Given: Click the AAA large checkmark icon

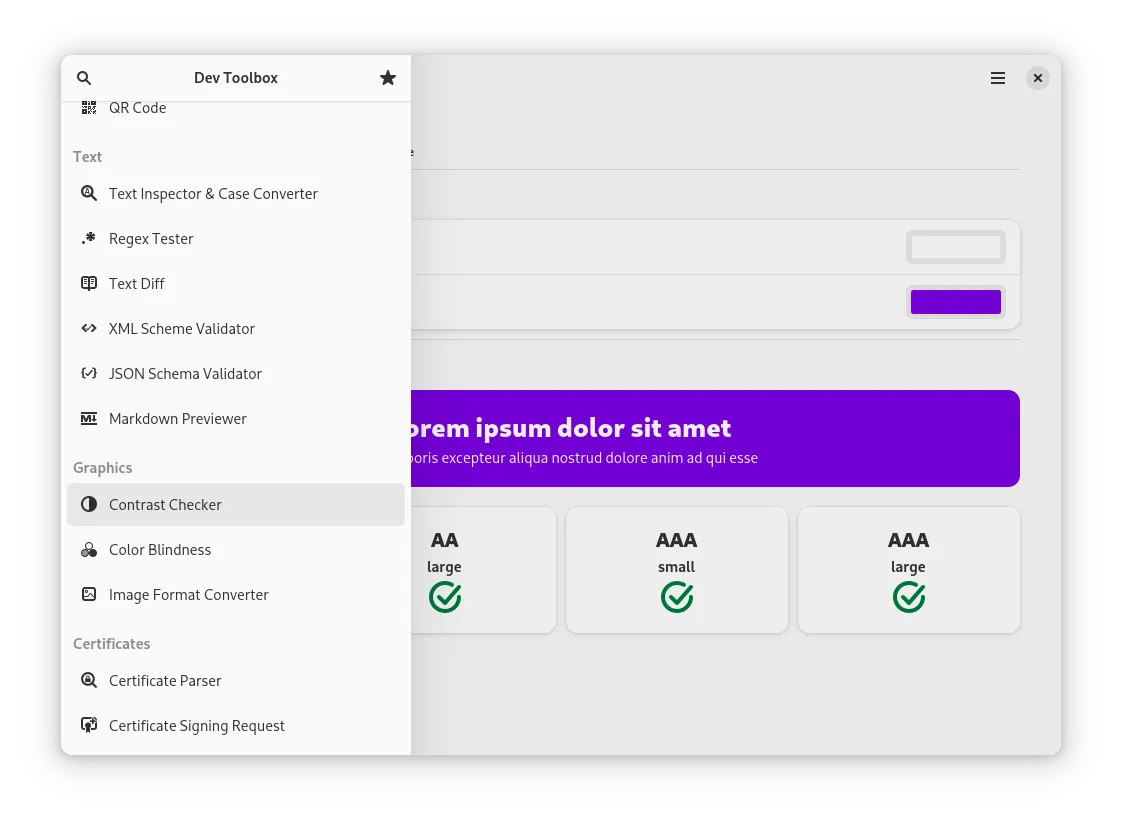Looking at the screenshot, I should coord(908,597).
